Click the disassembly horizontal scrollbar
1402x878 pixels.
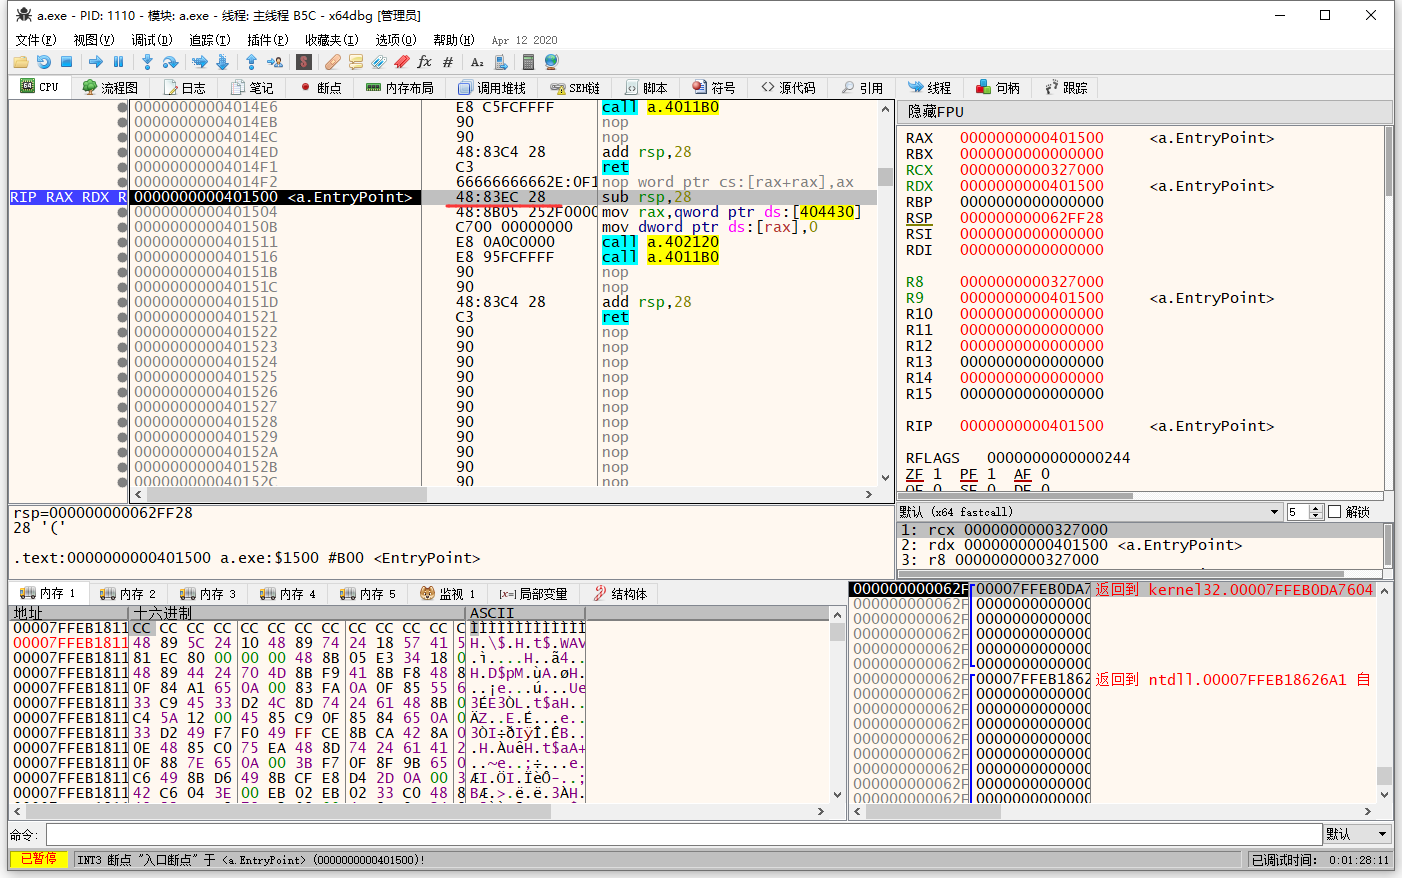pos(504,494)
